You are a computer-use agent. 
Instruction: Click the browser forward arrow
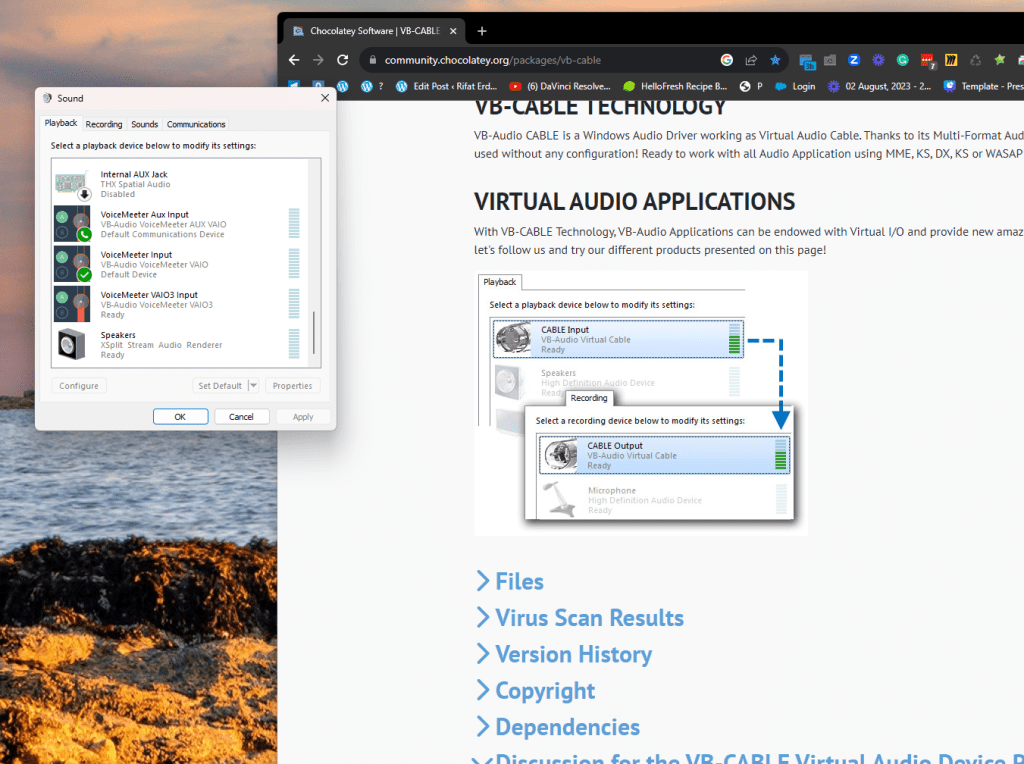point(318,60)
